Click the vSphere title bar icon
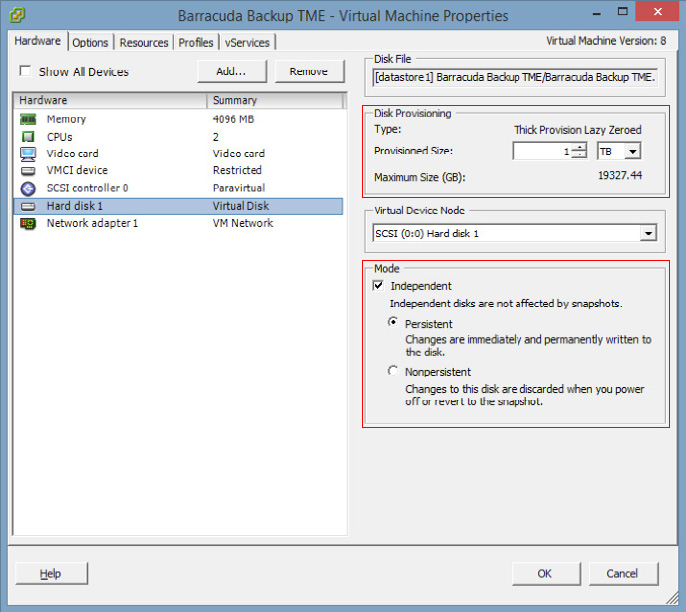Viewport: 686px width, 612px height. tap(17, 14)
